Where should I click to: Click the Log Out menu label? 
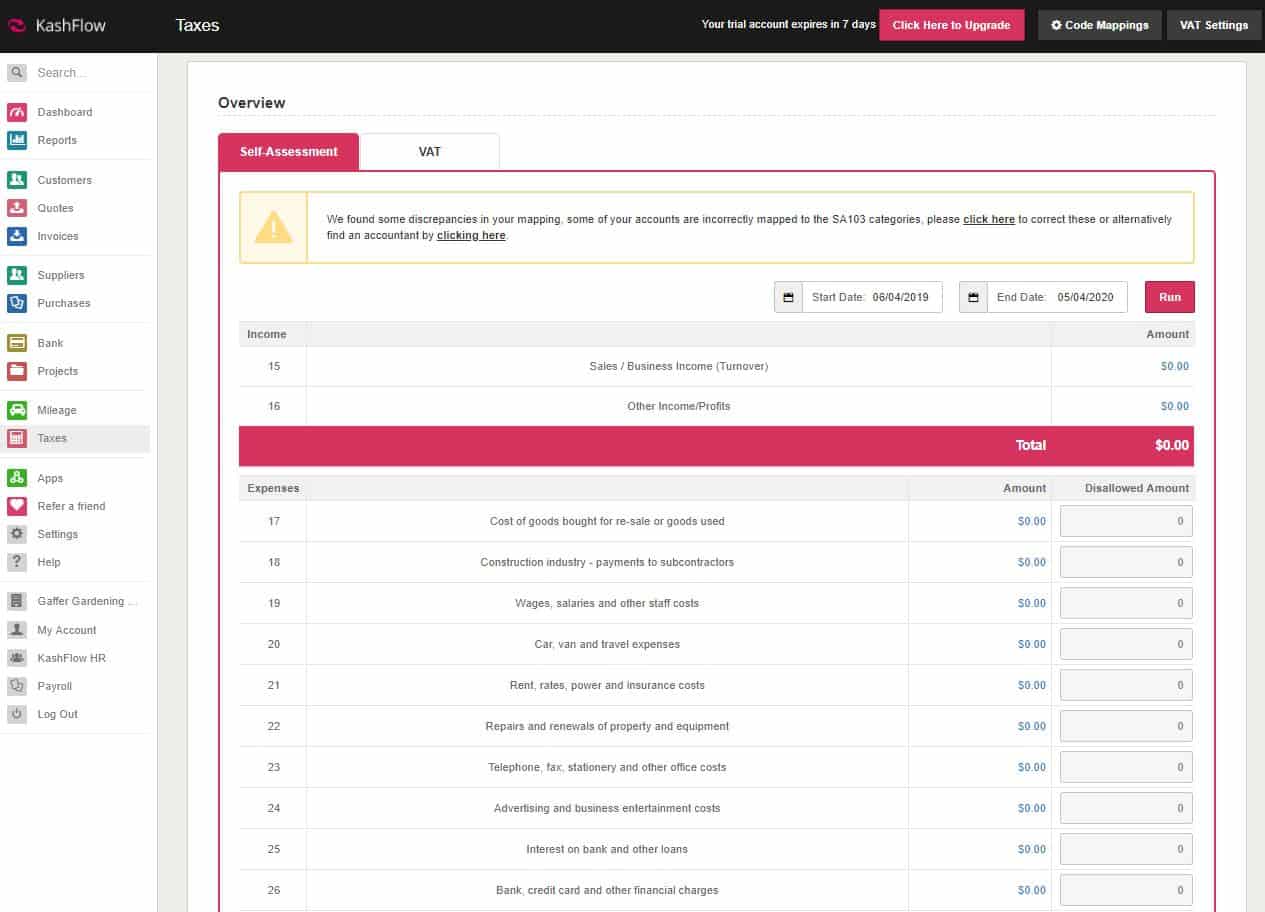[58, 714]
